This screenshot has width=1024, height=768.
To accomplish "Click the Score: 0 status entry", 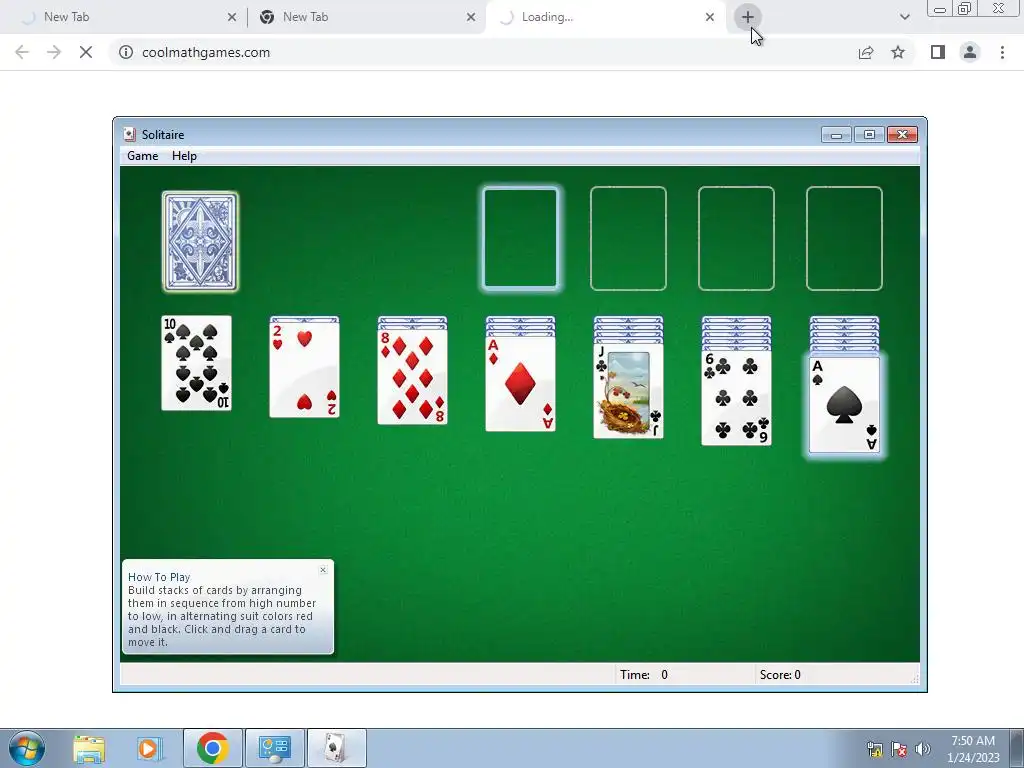I will pyautogui.click(x=780, y=675).
